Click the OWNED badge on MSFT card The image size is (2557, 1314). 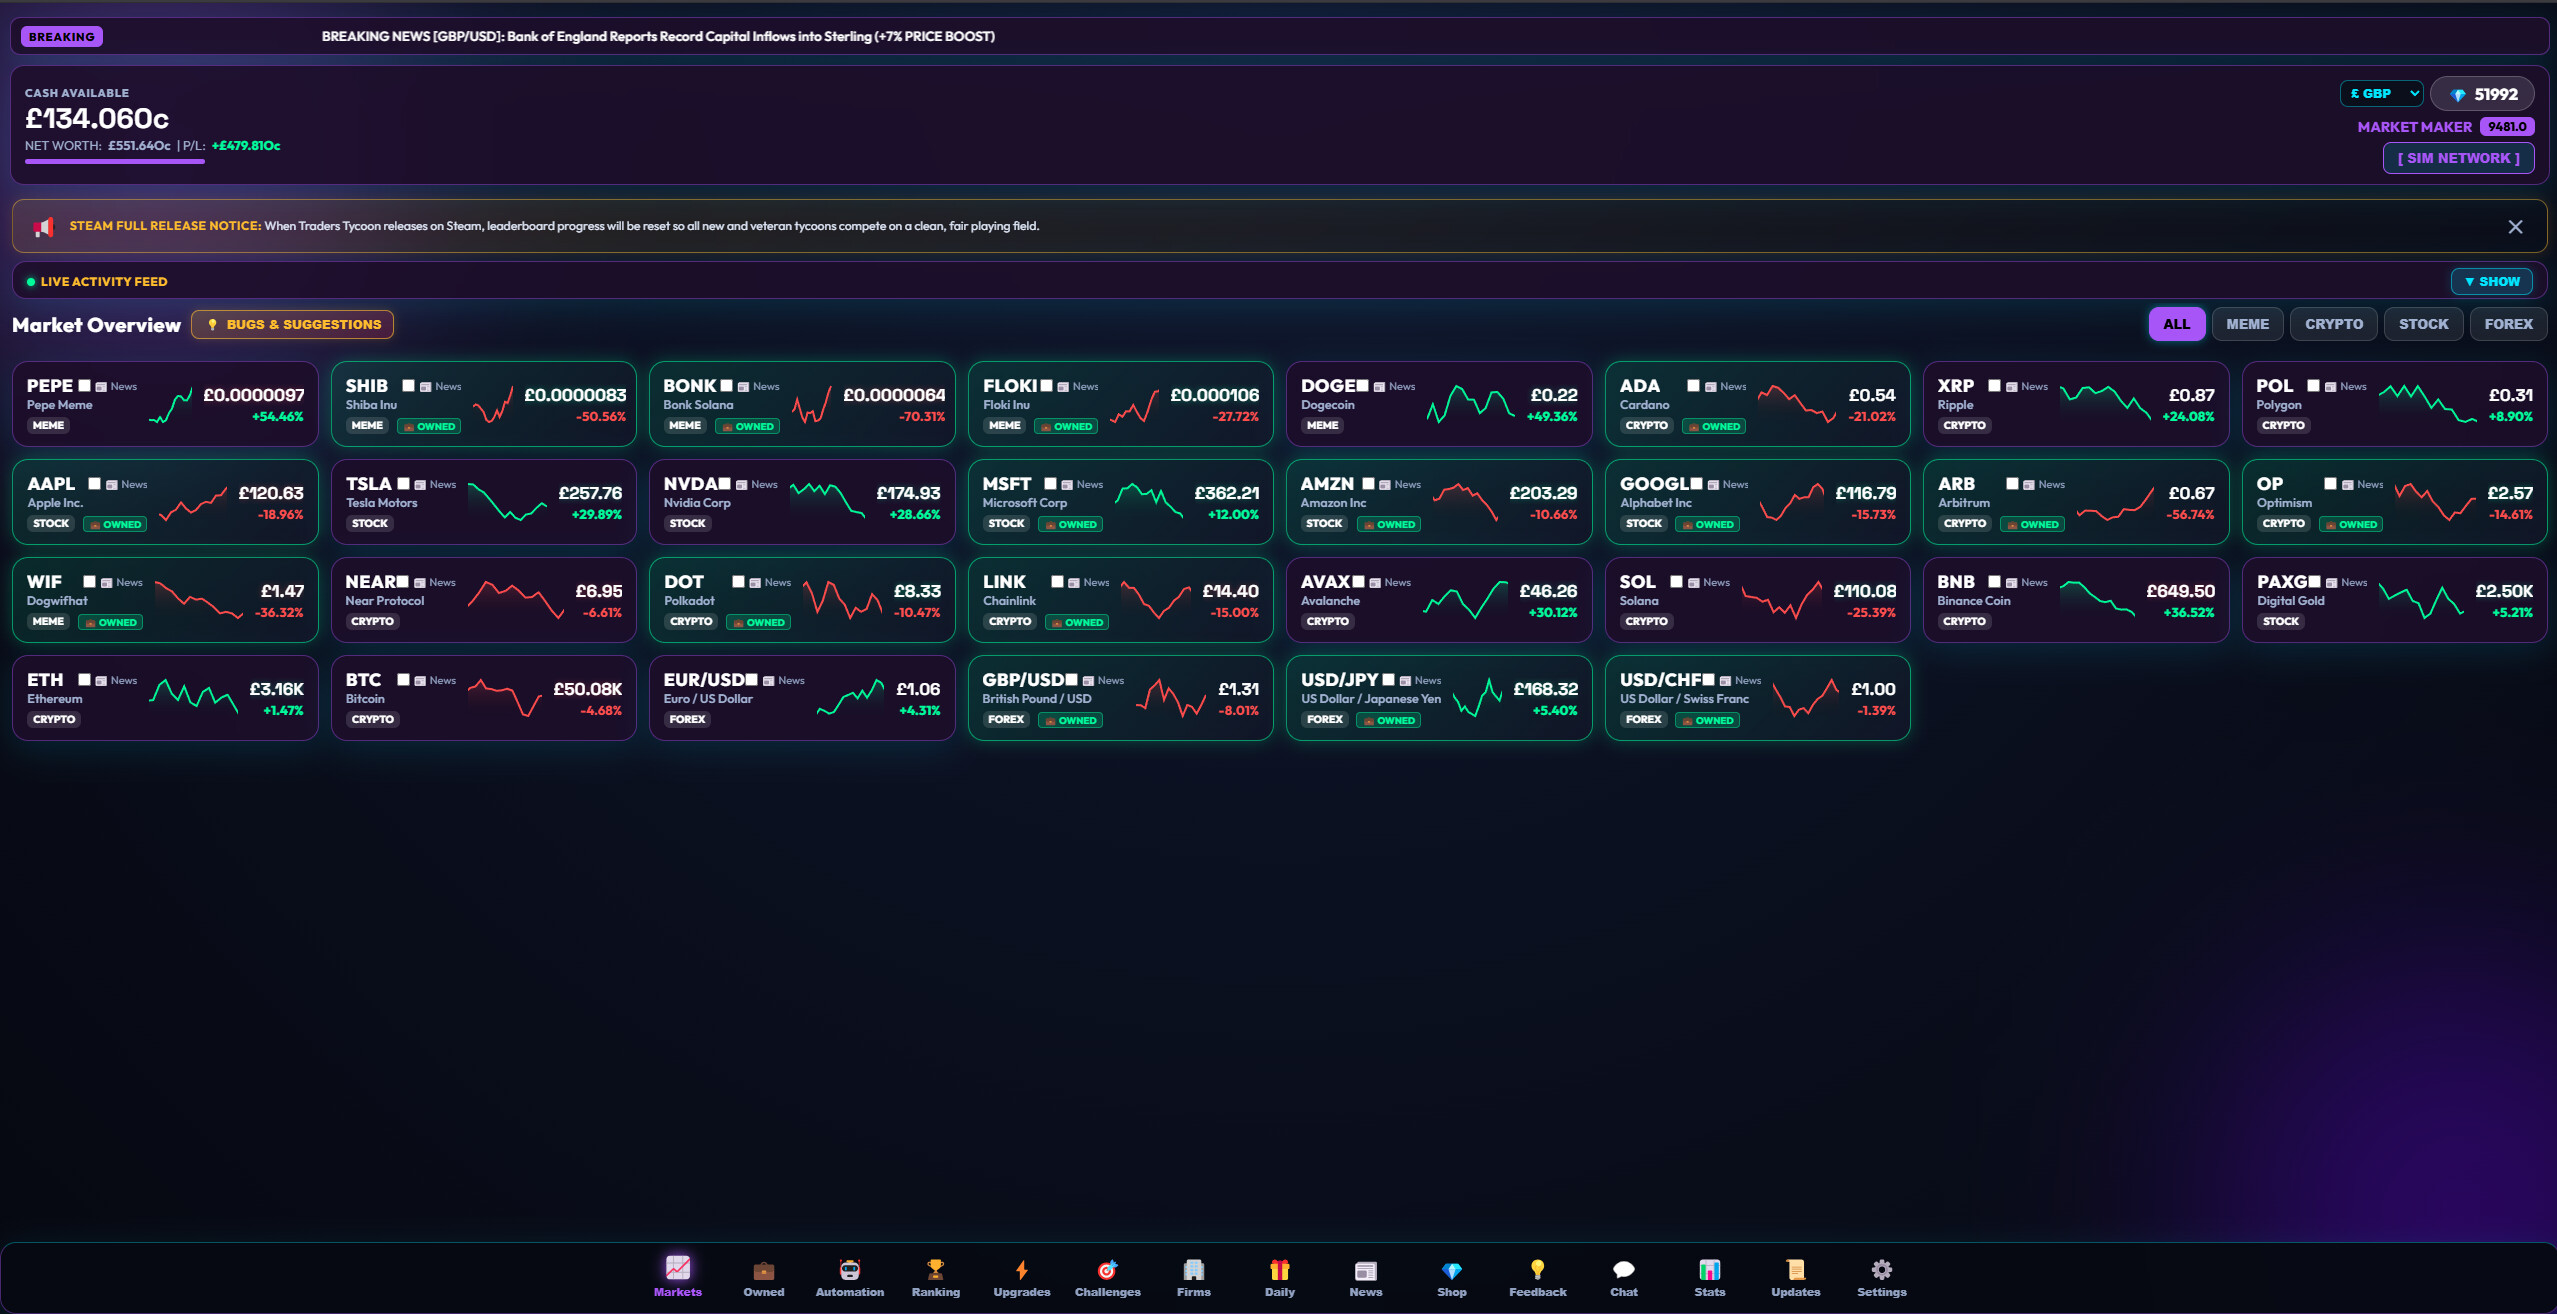click(1070, 524)
